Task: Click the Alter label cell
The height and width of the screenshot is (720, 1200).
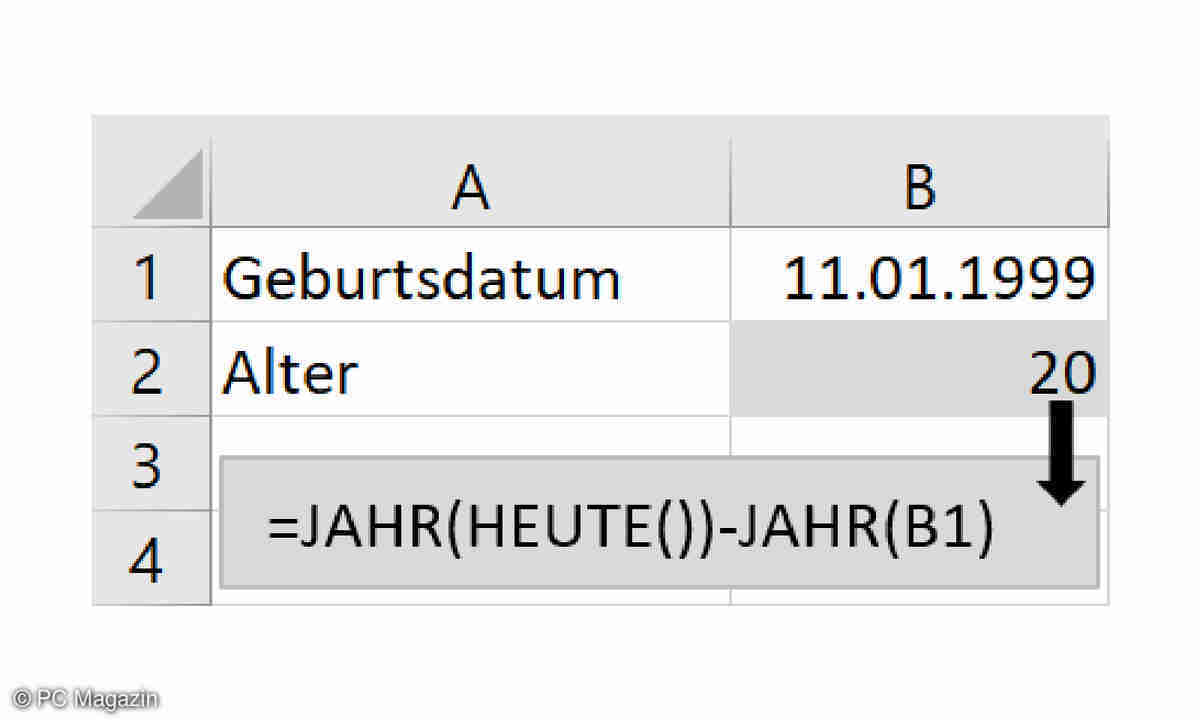Action: pyautogui.click(x=290, y=372)
